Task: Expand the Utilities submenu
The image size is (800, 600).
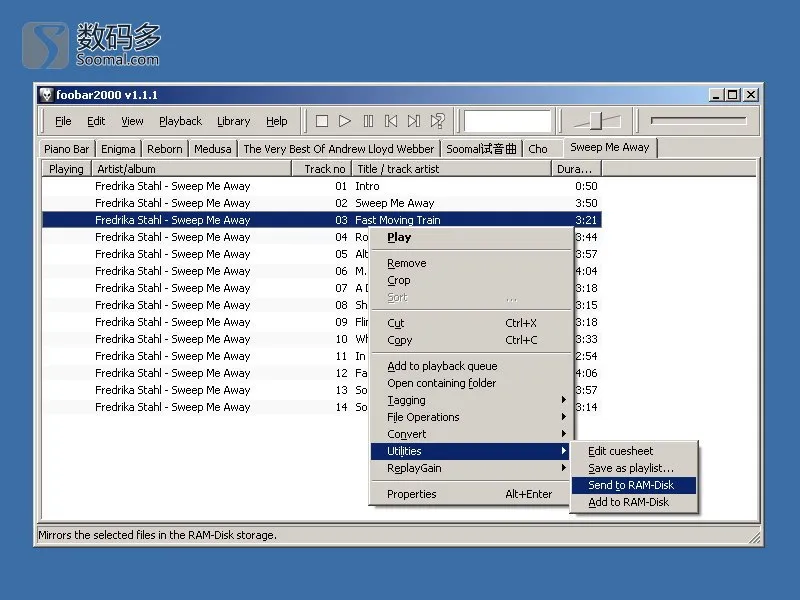Action: [469, 451]
